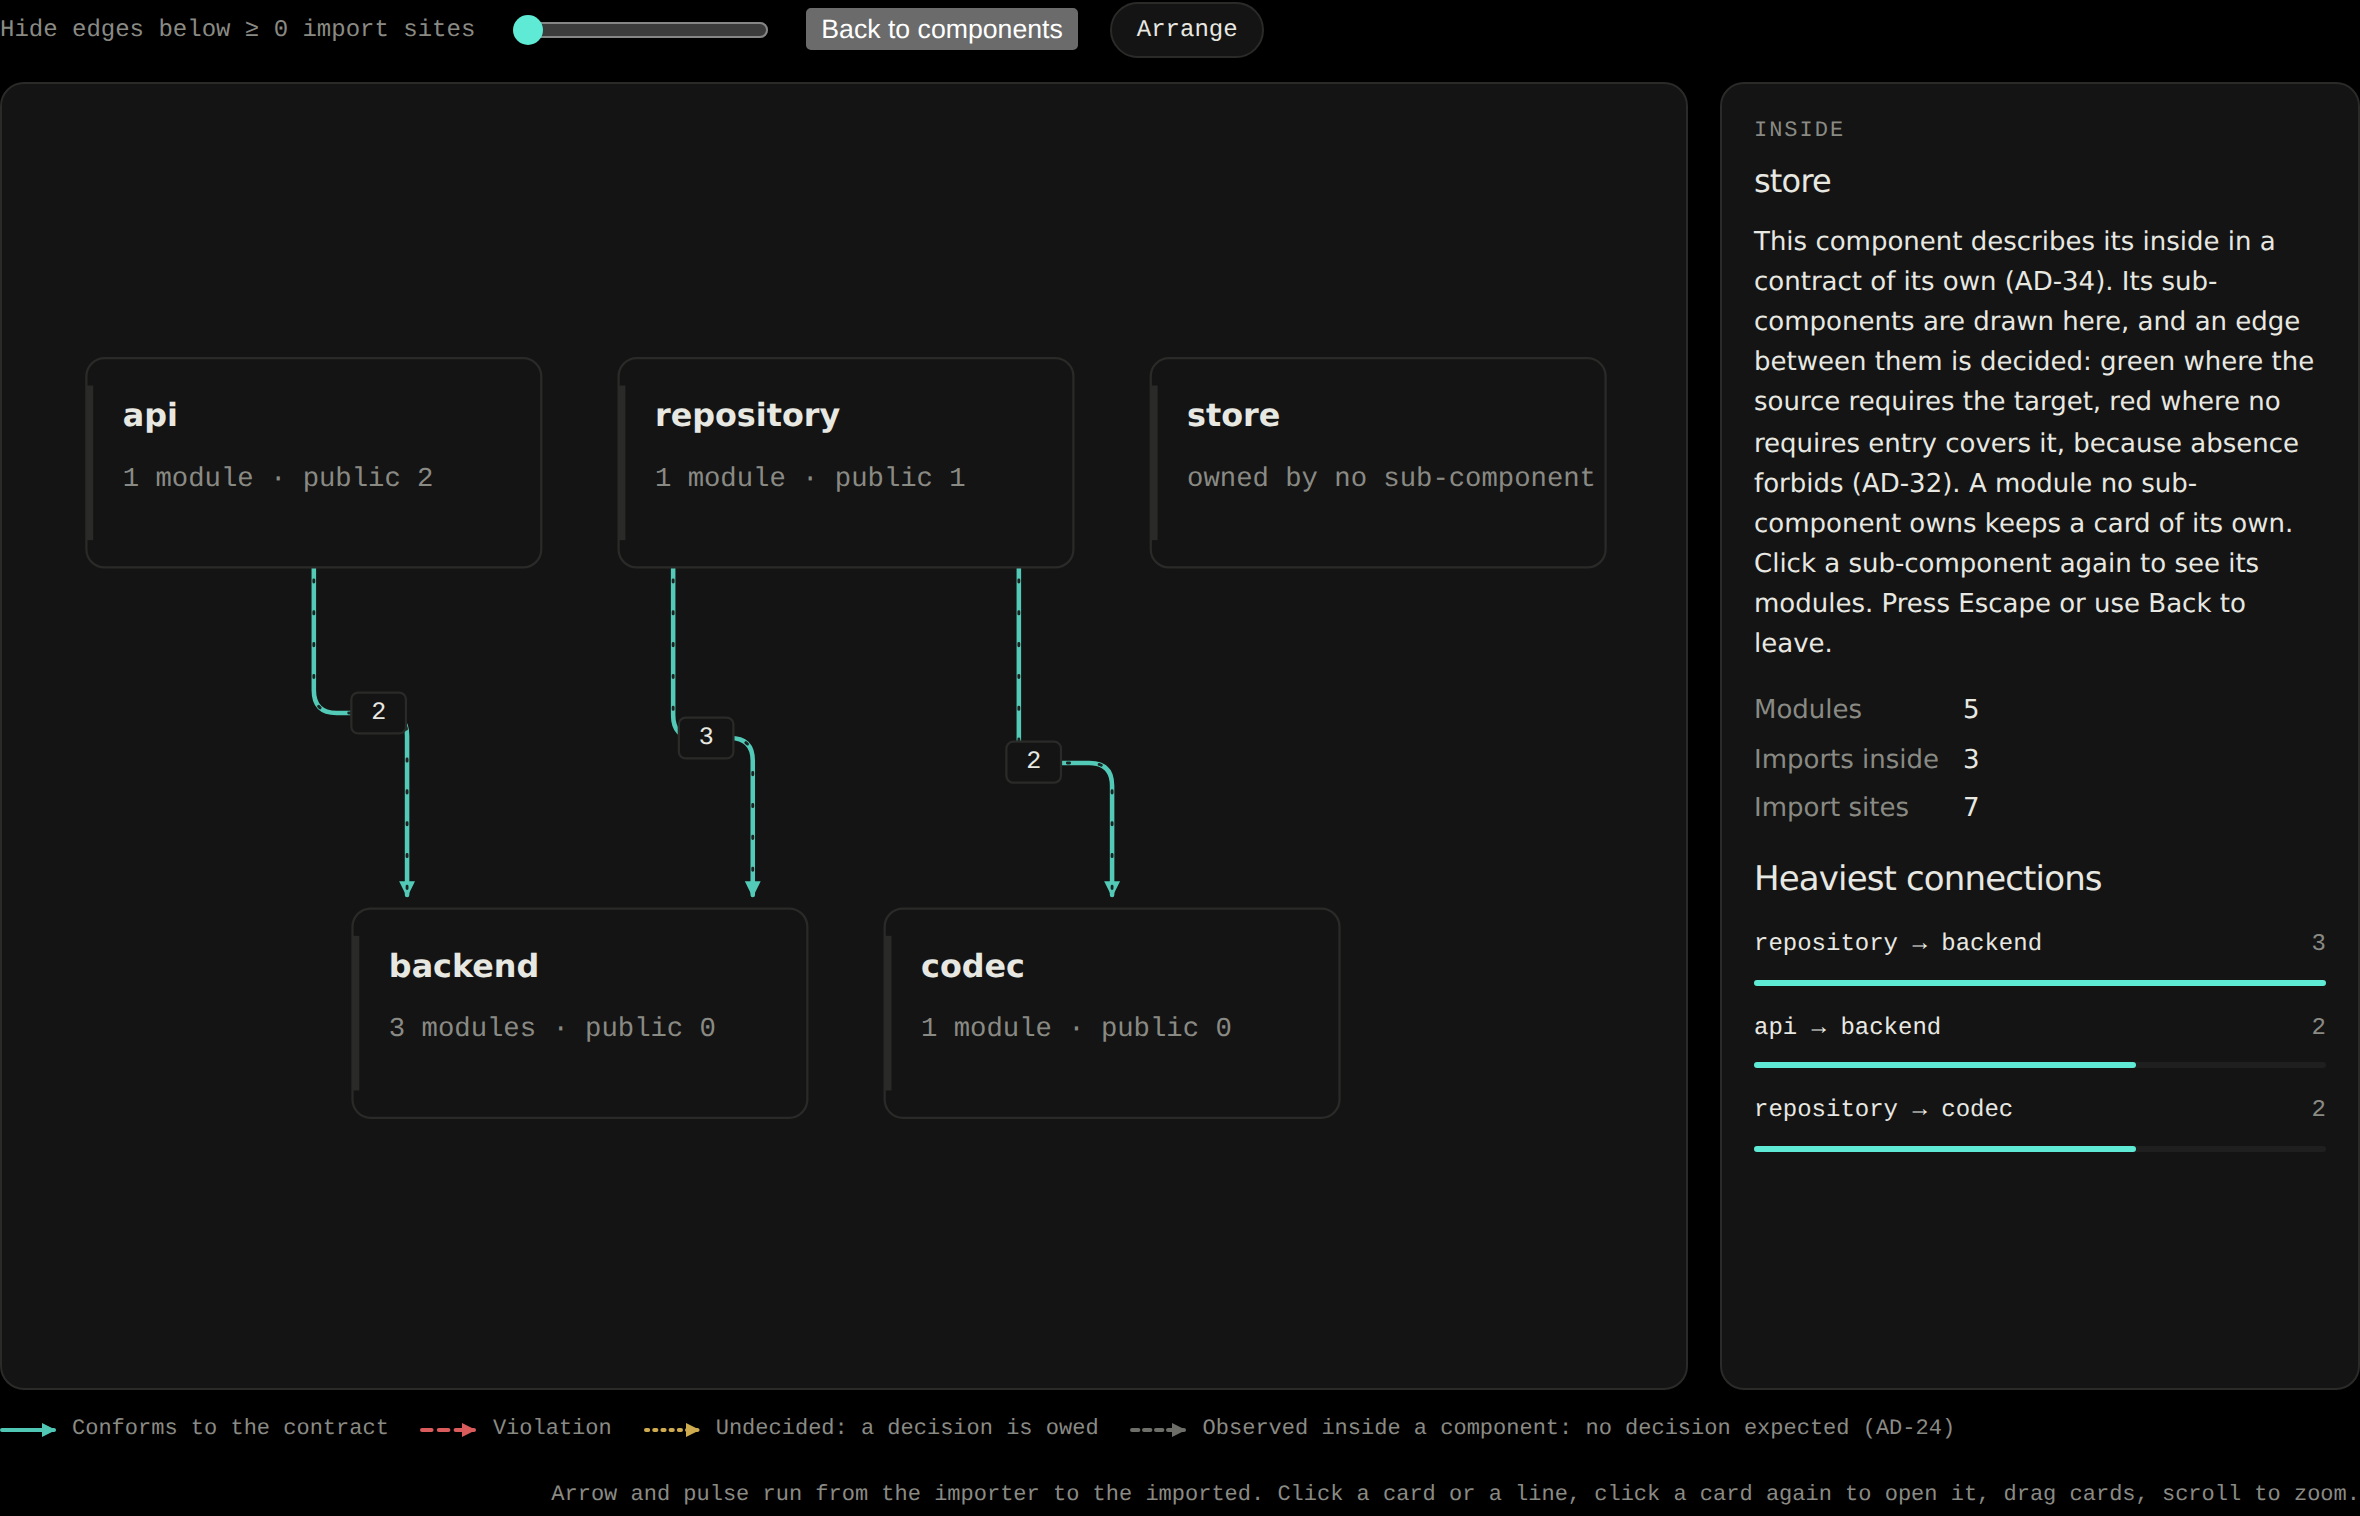
Task: Select the api sub-component card
Action: (x=313, y=463)
